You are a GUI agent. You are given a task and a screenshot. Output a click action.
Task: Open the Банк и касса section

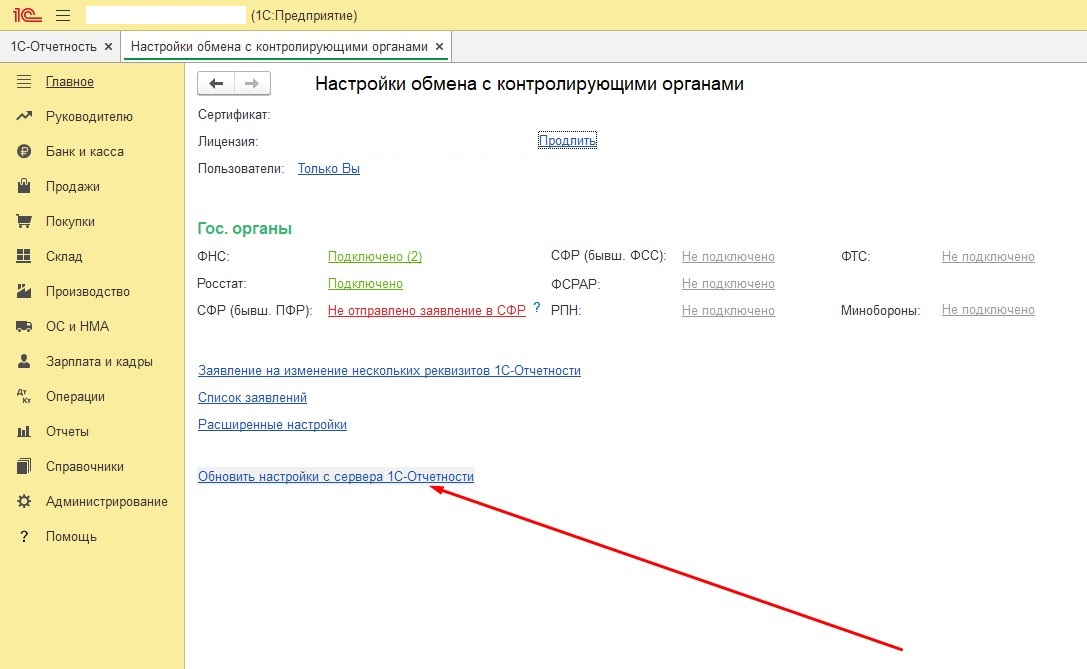click(85, 151)
